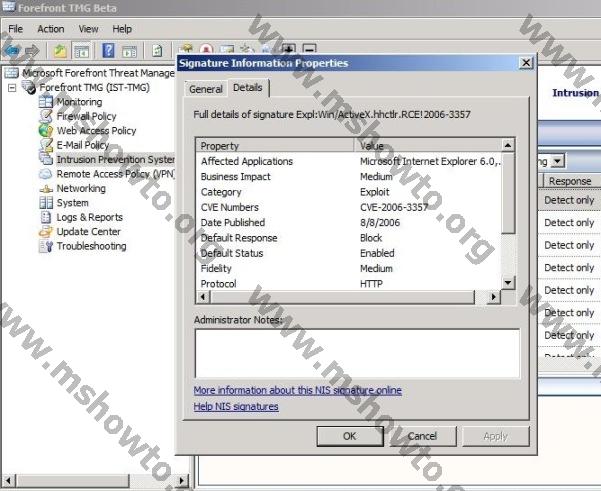601x491 pixels.
Task: Click the Microsoft Forefront Threat Management root icon
Action: tap(11, 73)
